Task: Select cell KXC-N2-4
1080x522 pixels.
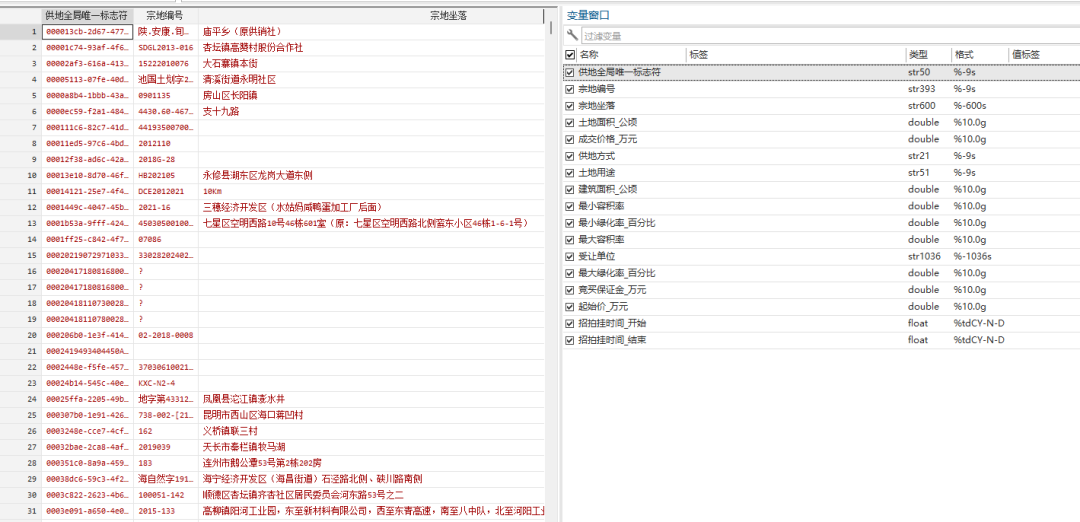Action: coord(166,383)
